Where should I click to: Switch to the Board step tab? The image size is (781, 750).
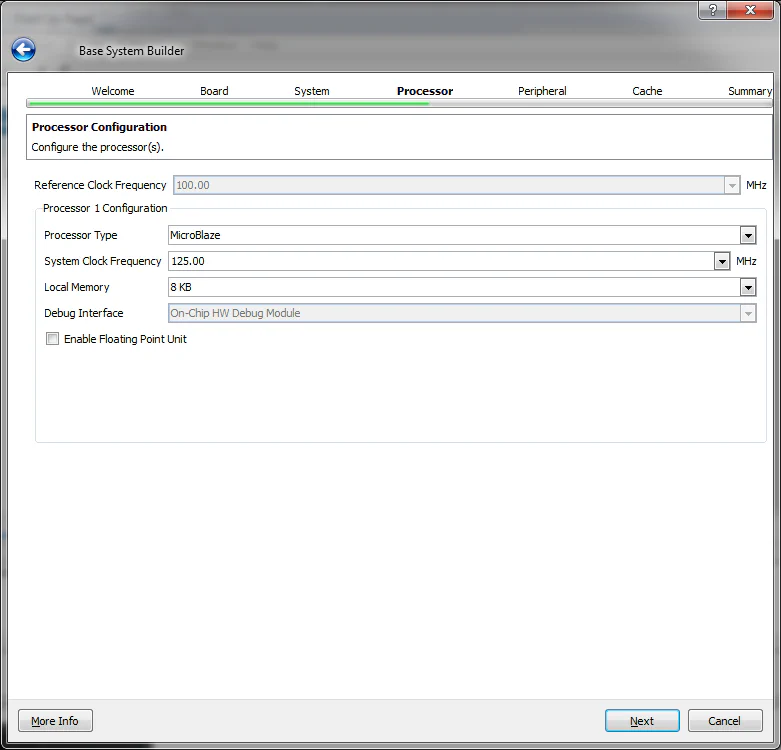[x=214, y=91]
